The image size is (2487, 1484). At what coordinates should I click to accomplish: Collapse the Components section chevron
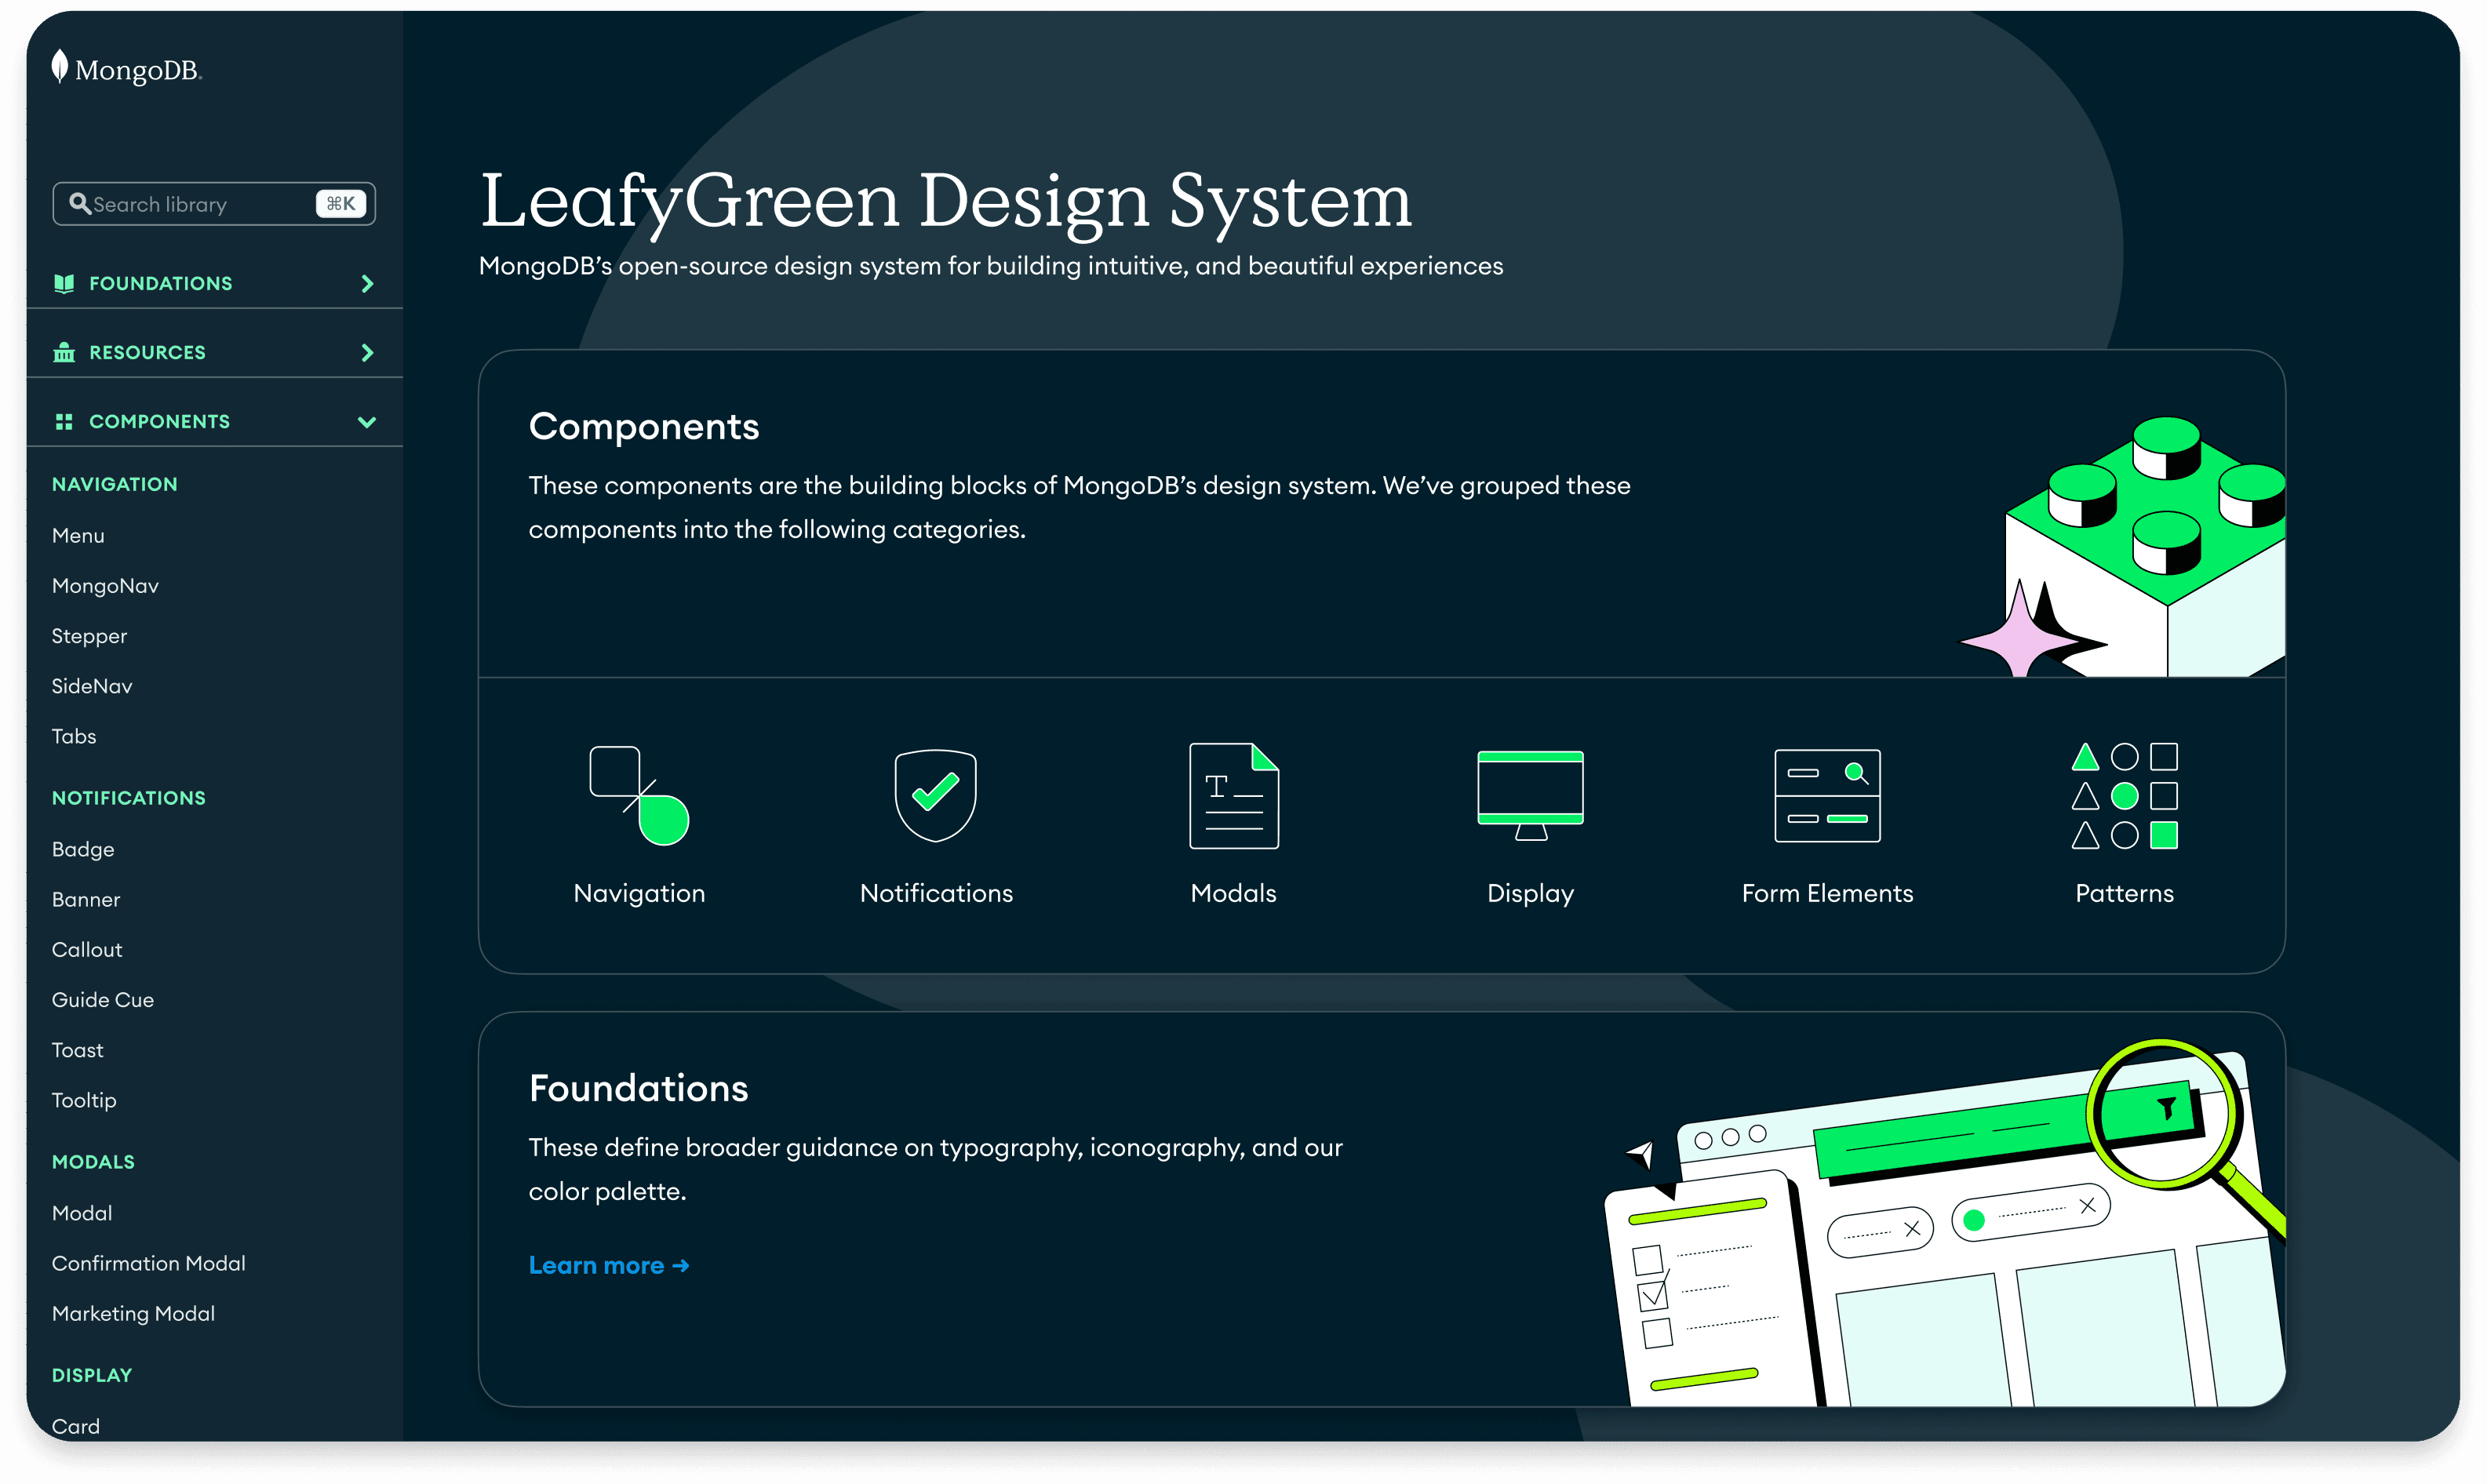367,422
